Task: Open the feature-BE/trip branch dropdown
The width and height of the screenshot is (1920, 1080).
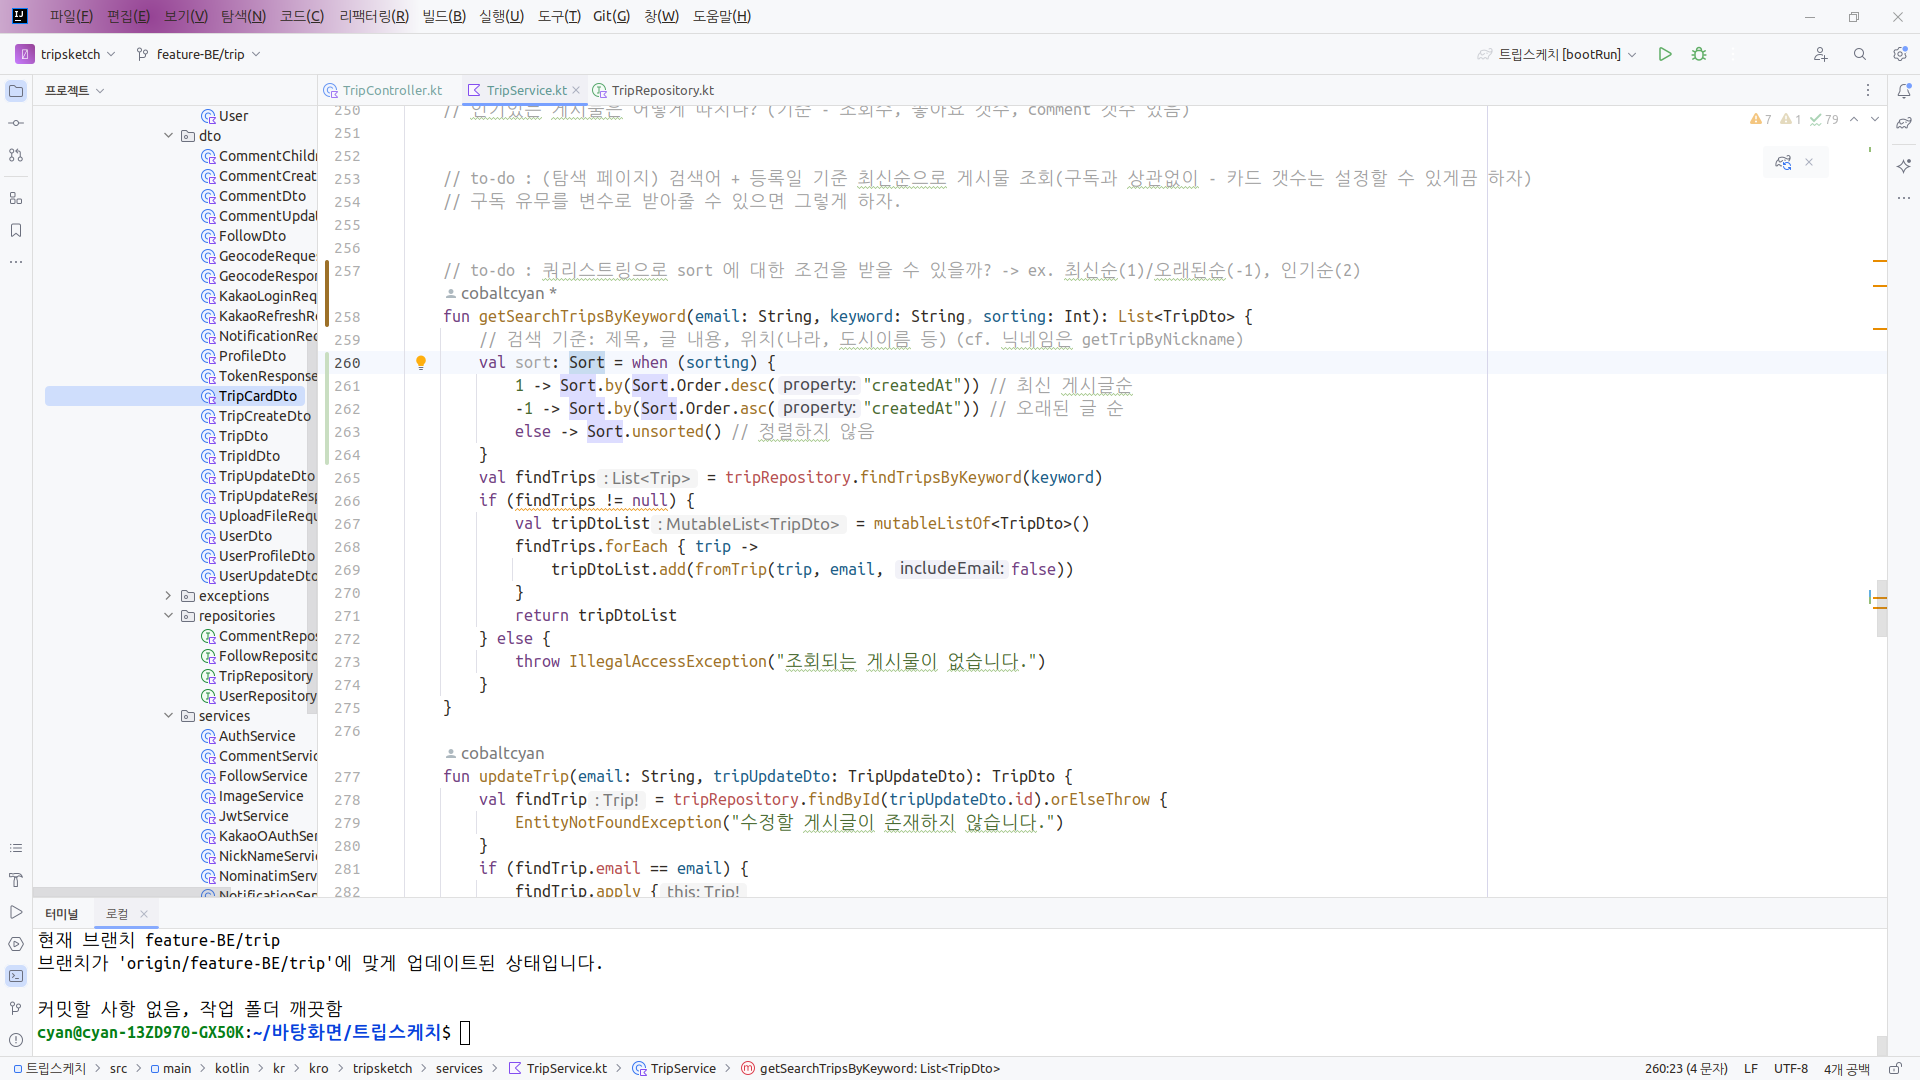Action: (x=200, y=54)
